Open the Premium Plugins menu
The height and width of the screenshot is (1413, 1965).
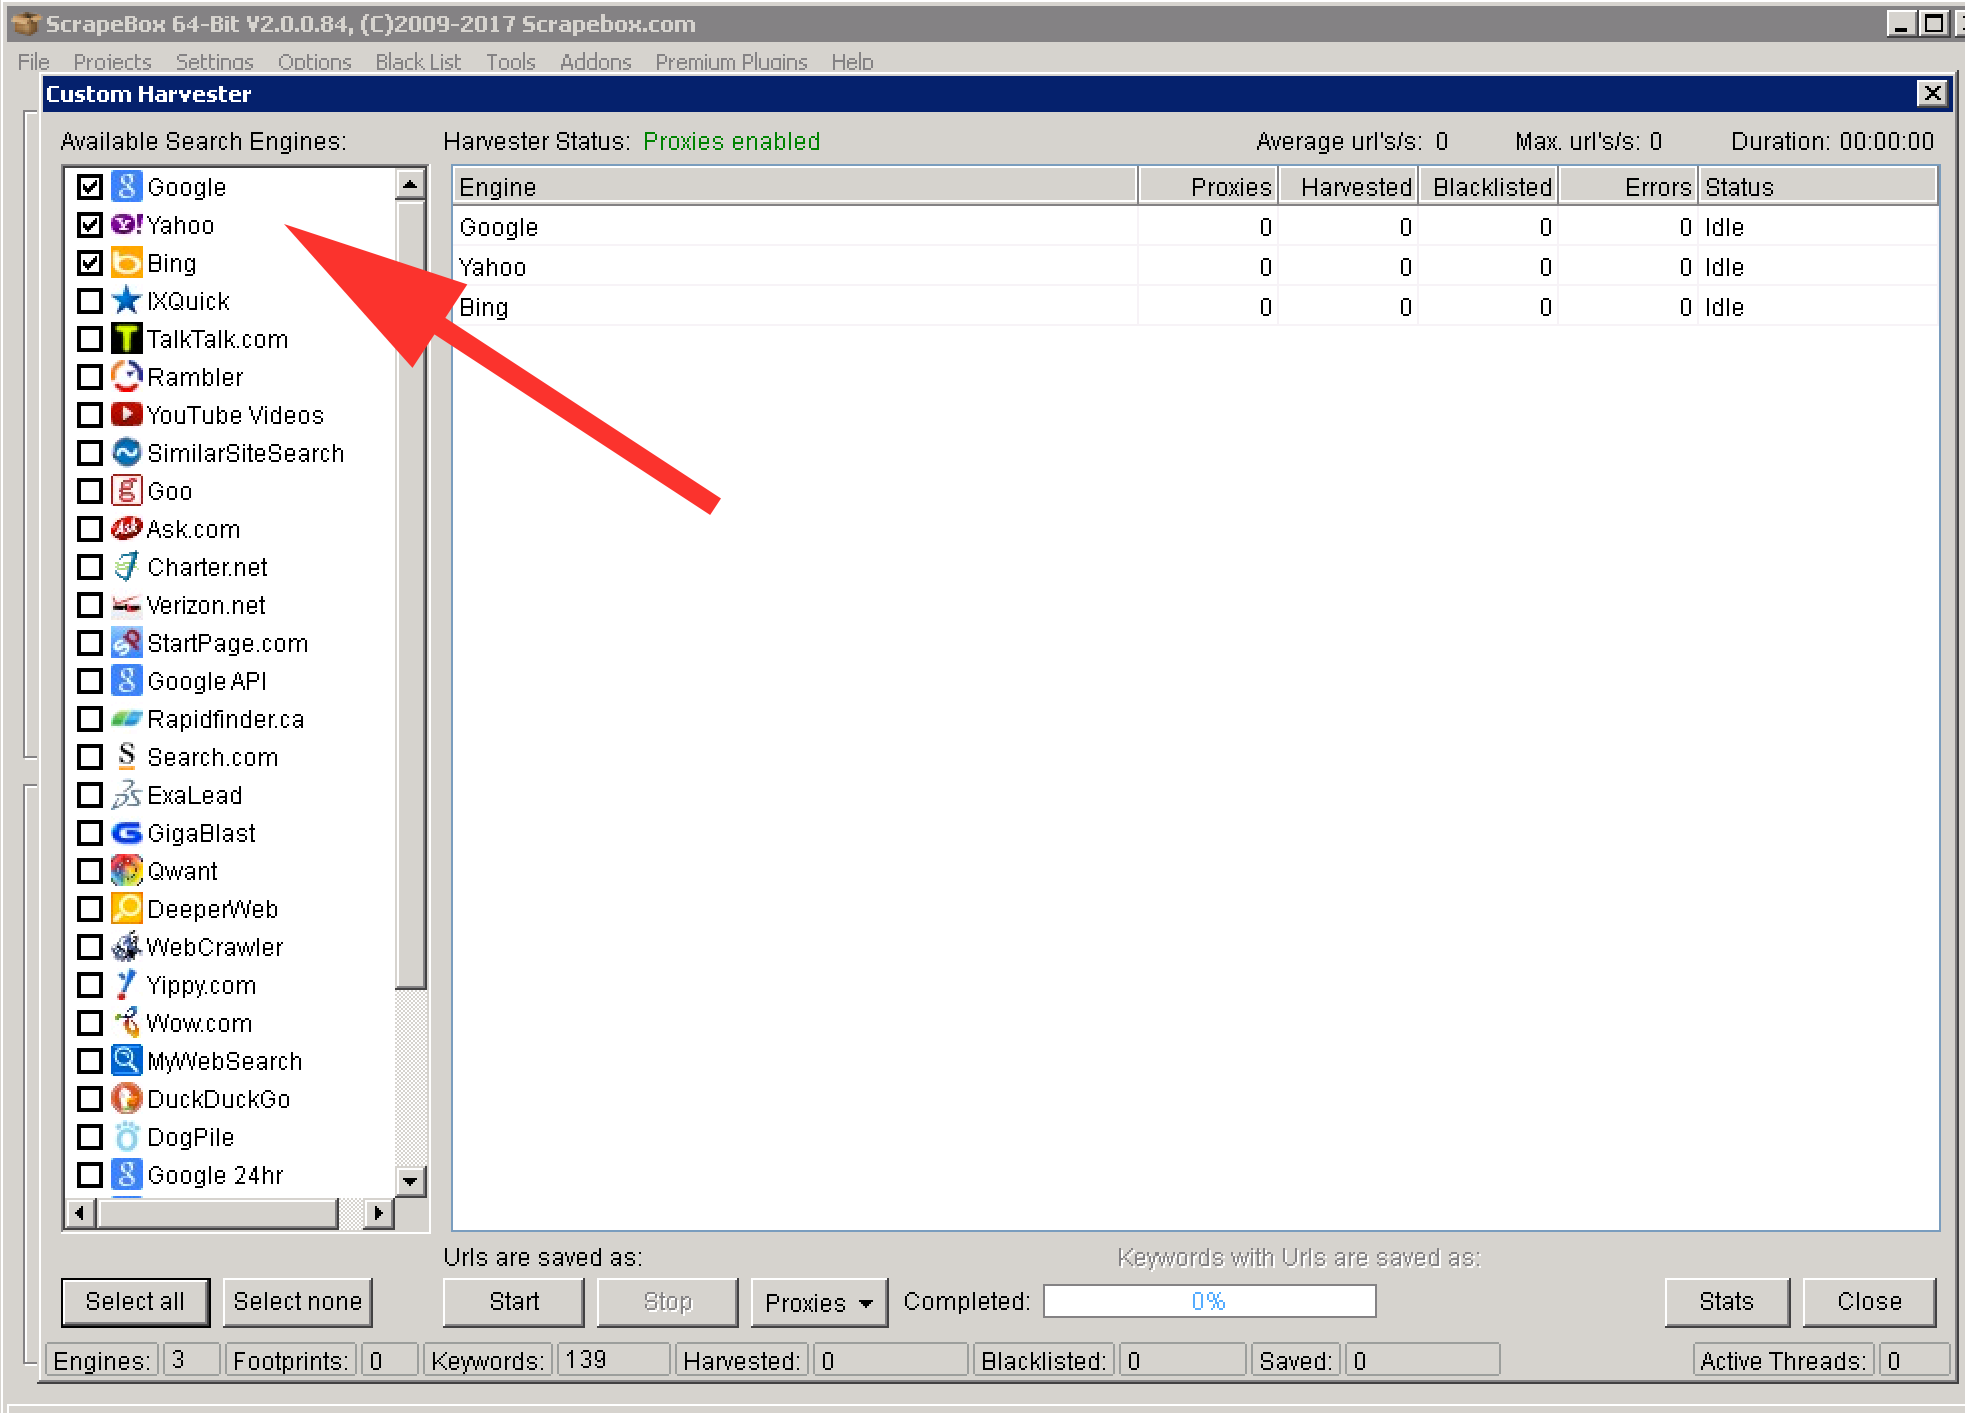pyautogui.click(x=731, y=62)
